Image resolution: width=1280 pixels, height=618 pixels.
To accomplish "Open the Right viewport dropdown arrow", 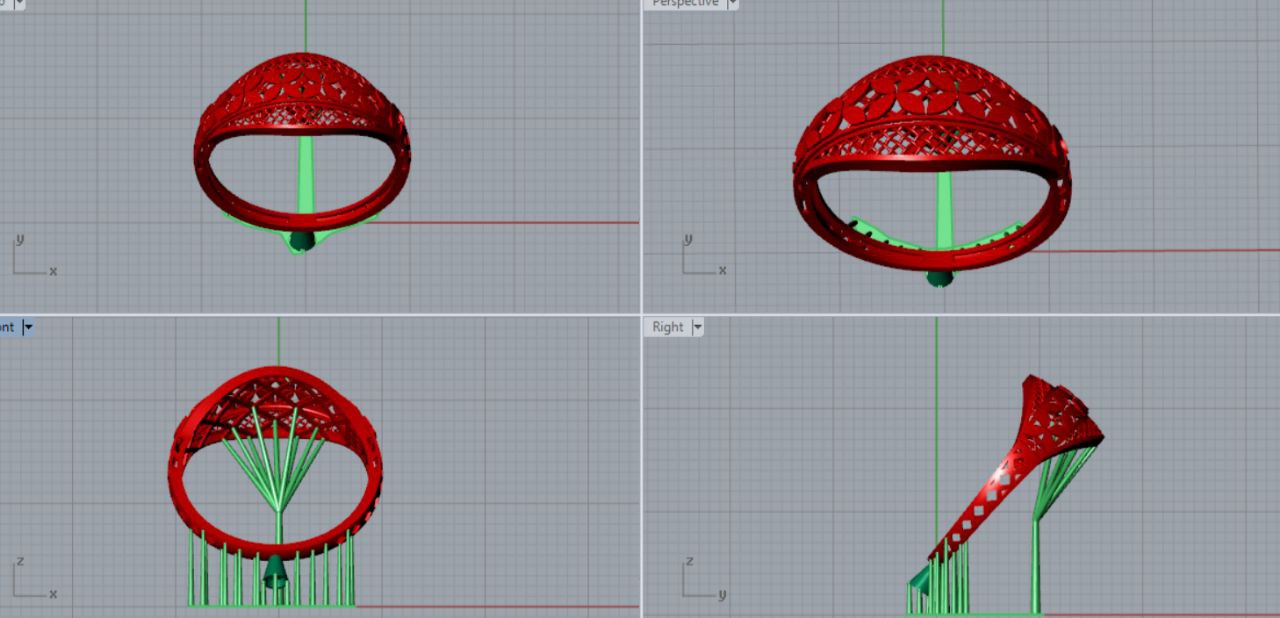I will (x=697, y=327).
